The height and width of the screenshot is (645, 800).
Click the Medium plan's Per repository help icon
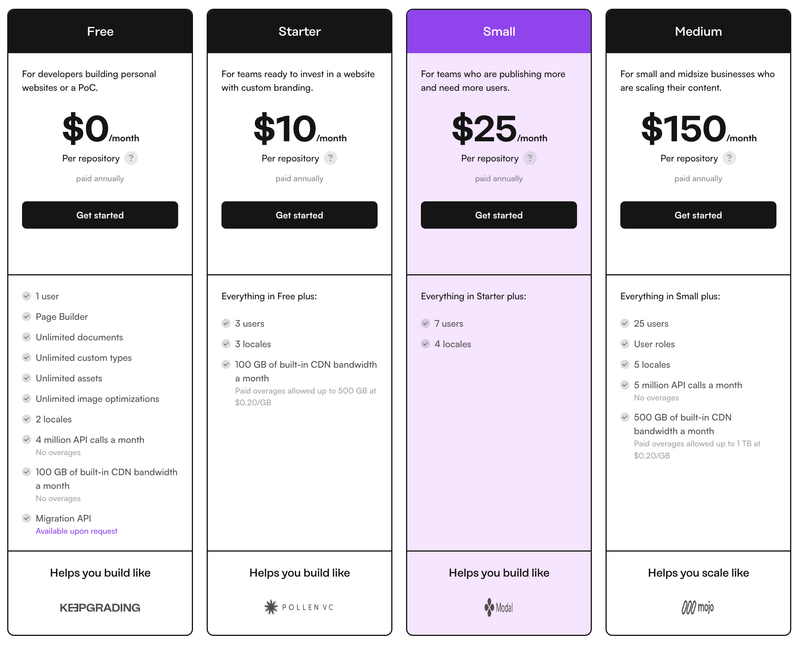click(730, 158)
